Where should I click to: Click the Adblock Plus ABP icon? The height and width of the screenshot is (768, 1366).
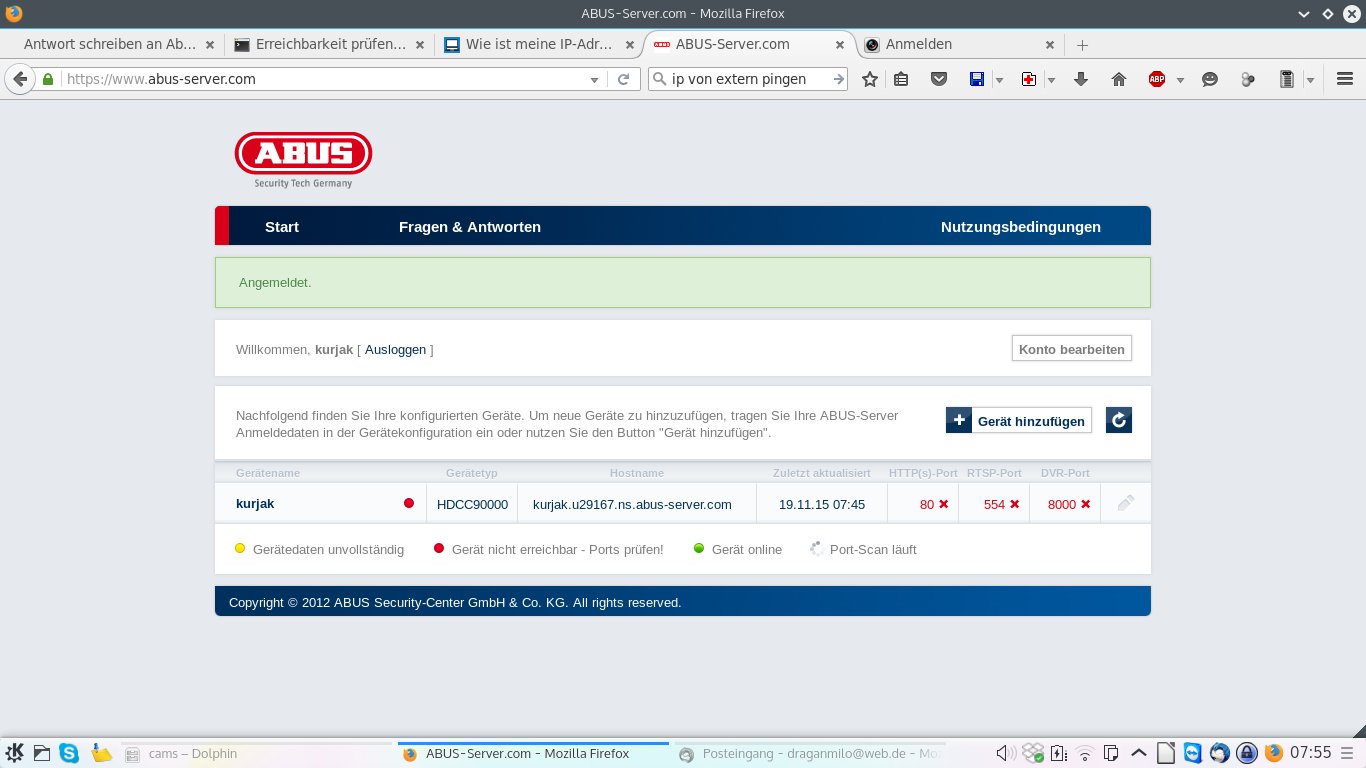click(x=1157, y=79)
